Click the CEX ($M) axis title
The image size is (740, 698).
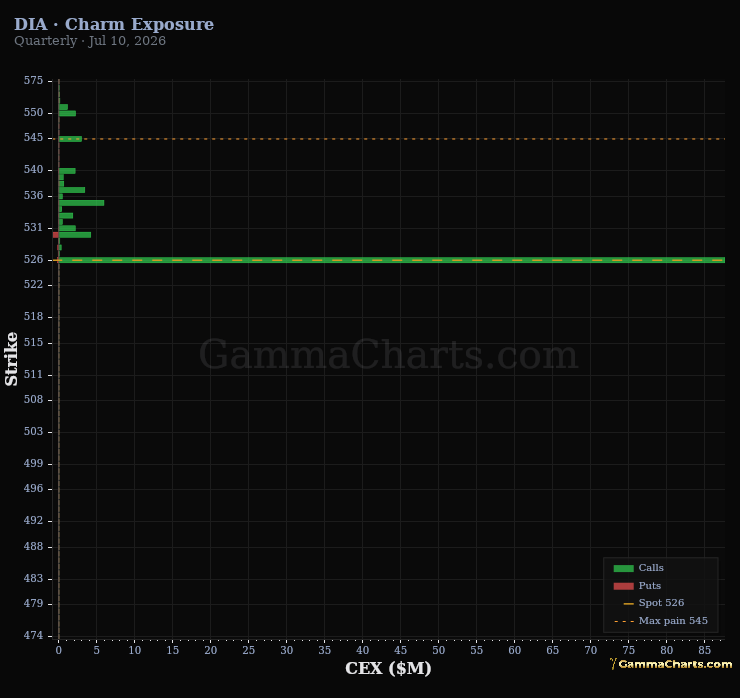coord(388,668)
